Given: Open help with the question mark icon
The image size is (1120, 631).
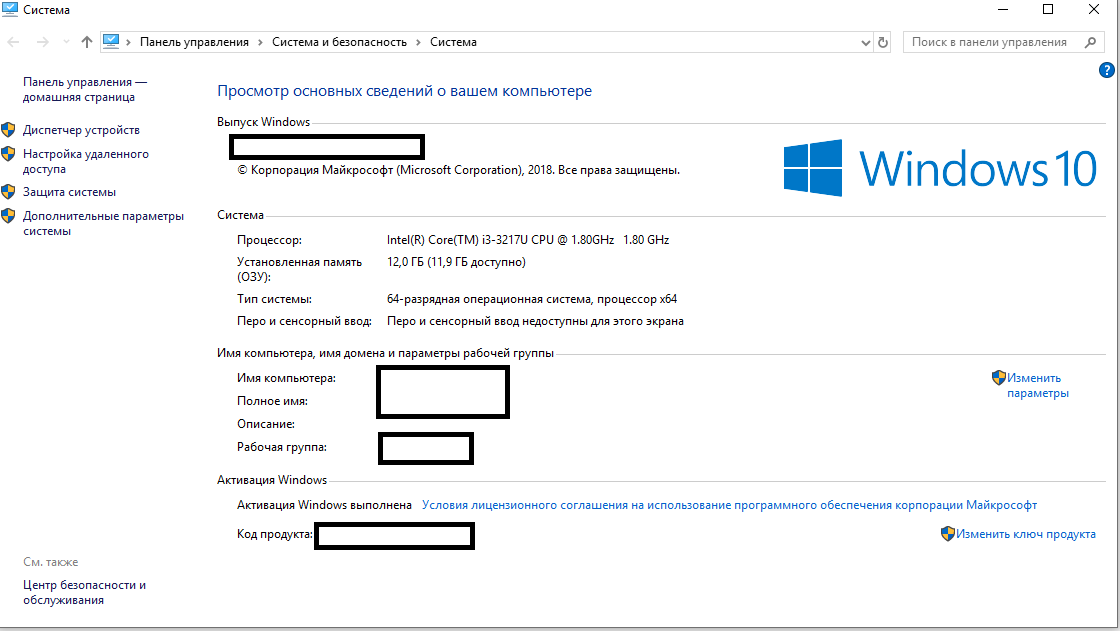Looking at the screenshot, I should [1106, 70].
